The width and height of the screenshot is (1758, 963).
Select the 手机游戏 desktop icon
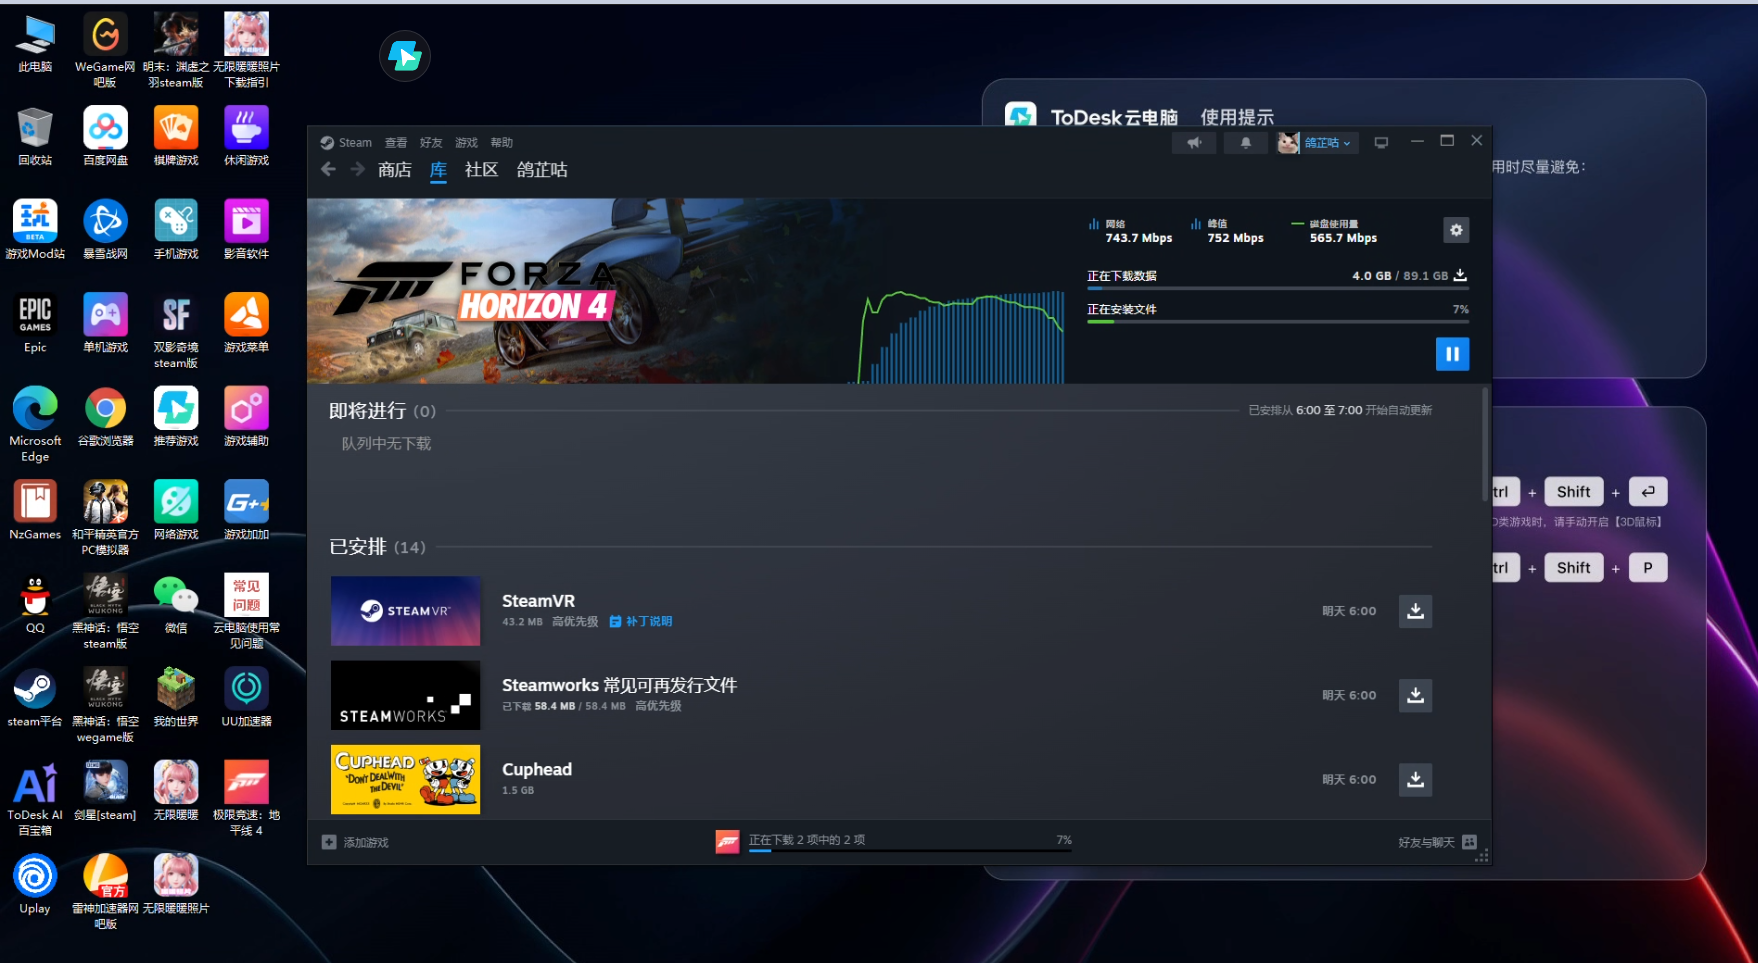176,230
